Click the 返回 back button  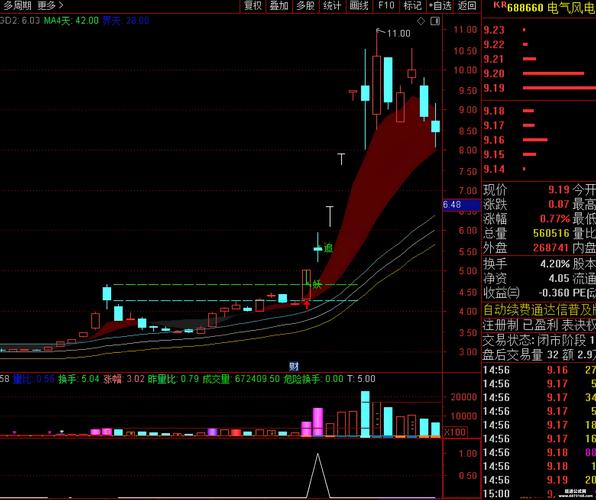[467, 6]
